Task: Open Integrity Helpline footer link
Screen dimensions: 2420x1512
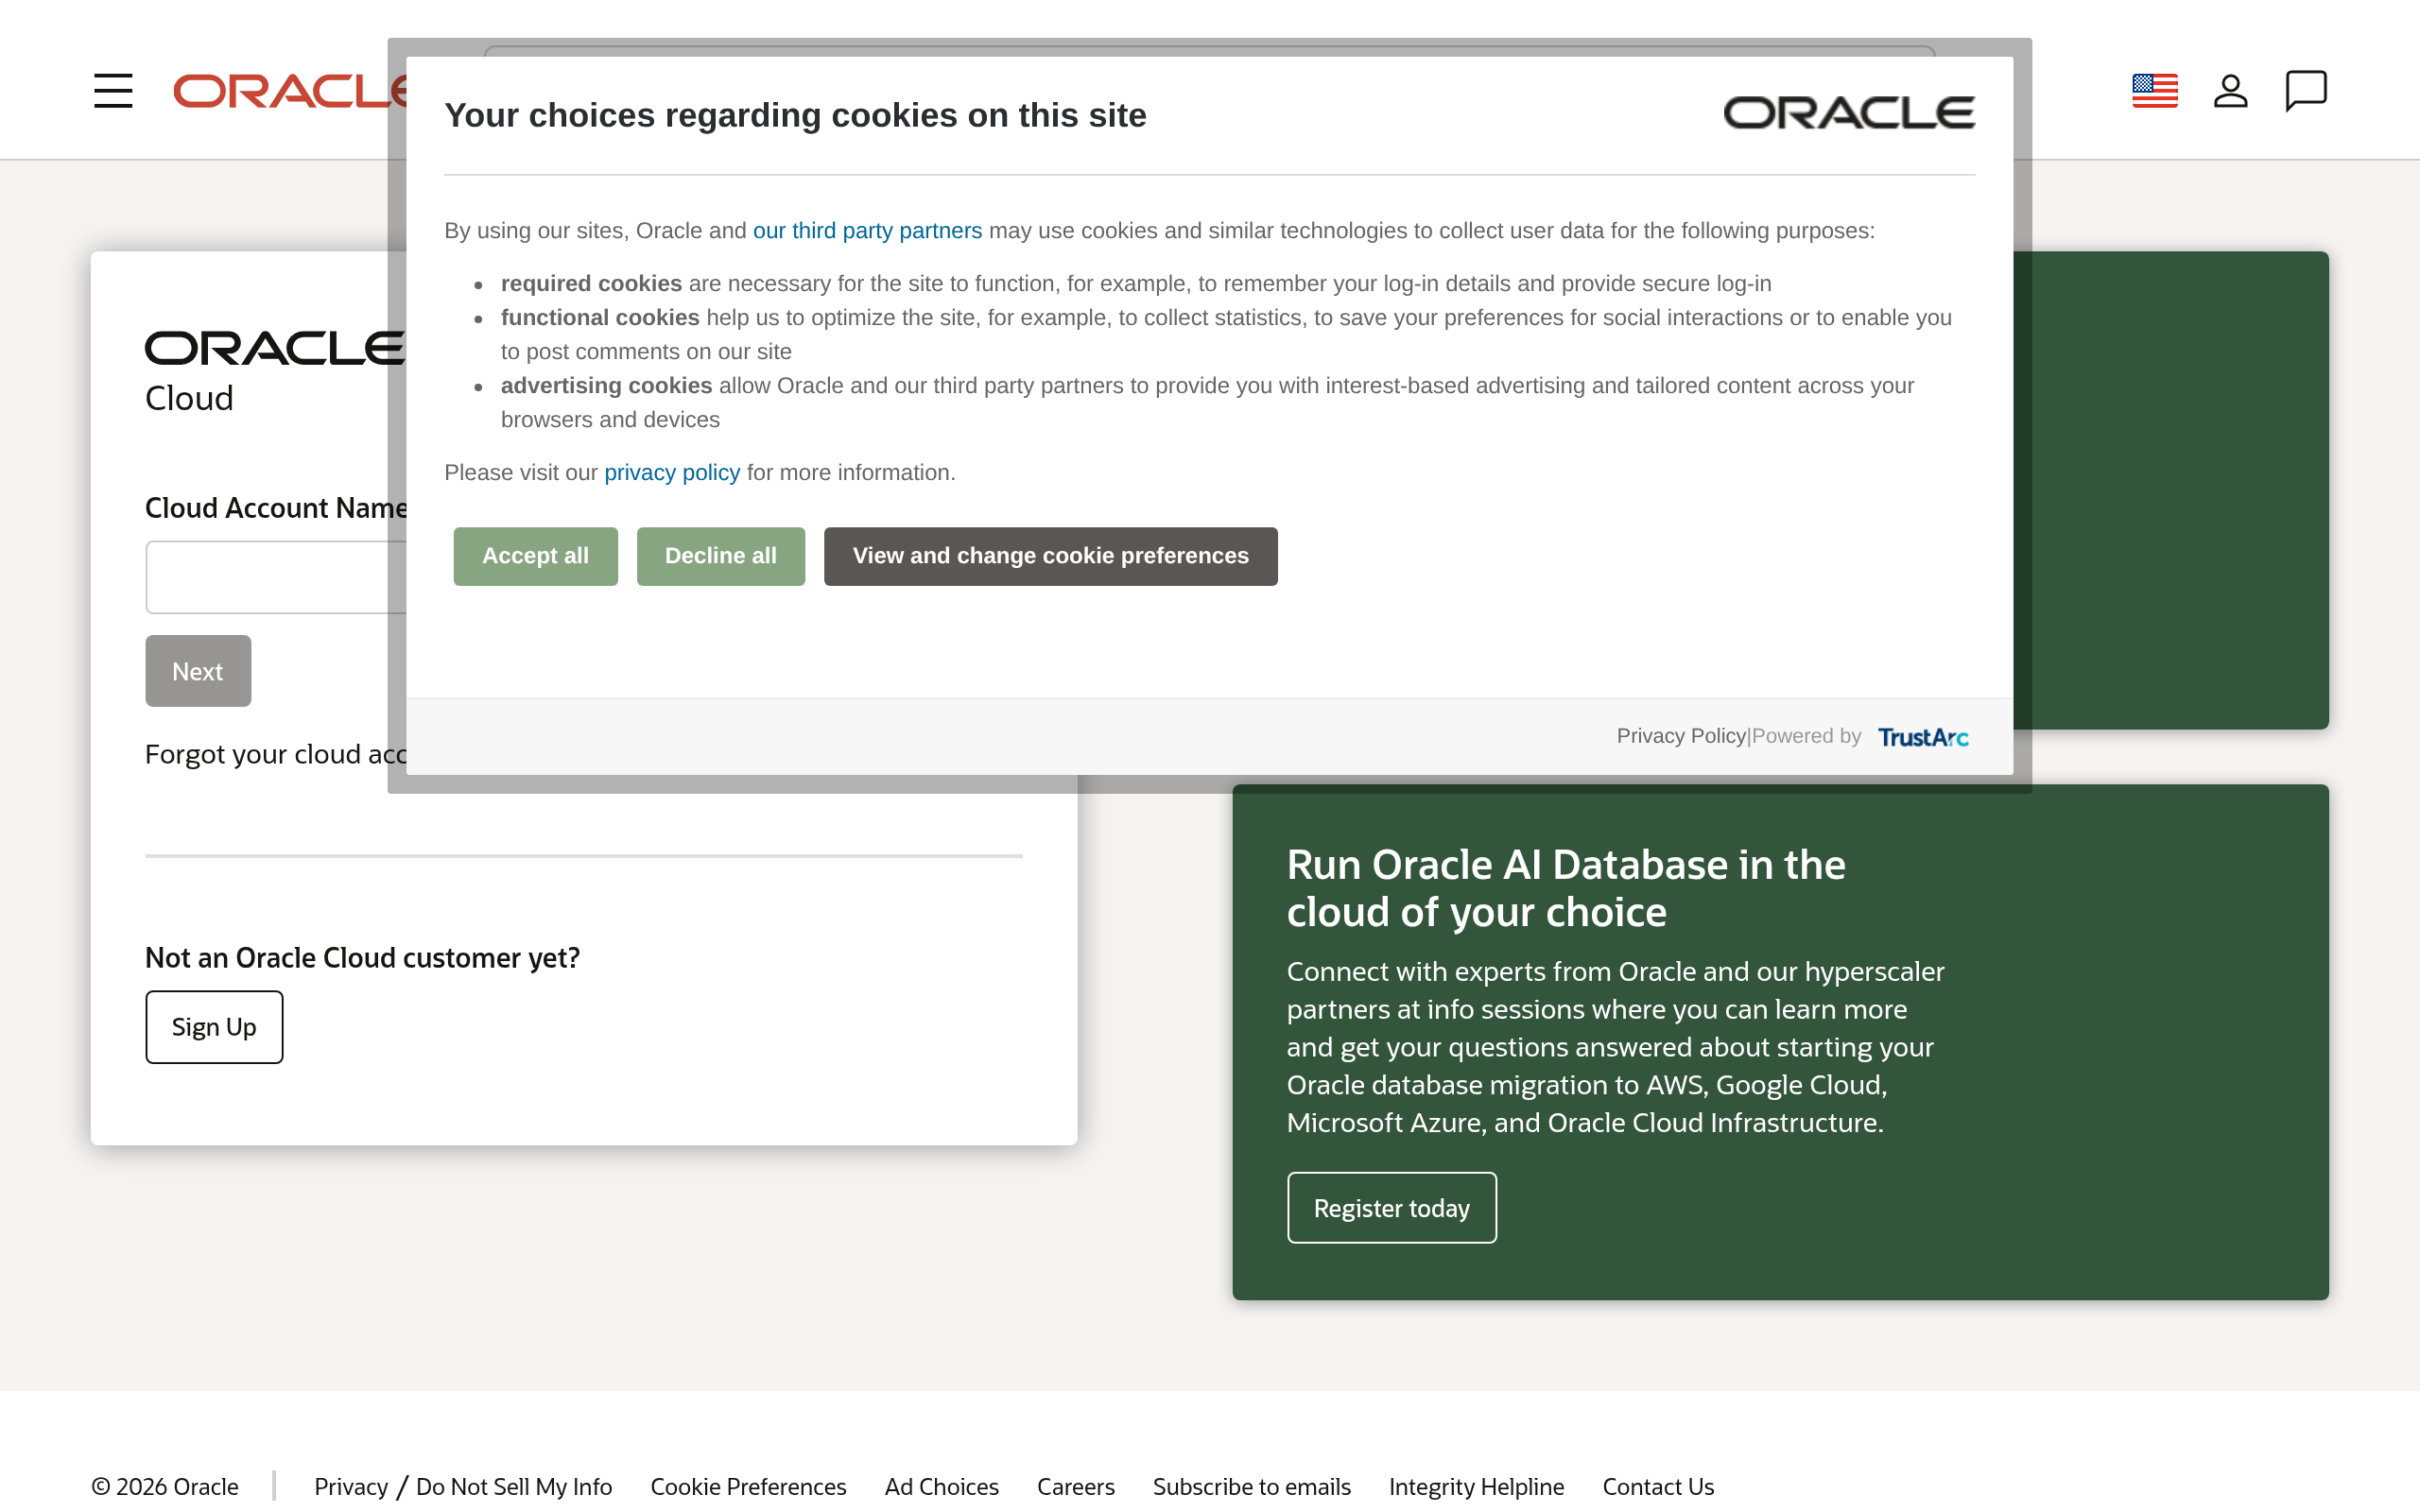Action: click(x=1476, y=1487)
